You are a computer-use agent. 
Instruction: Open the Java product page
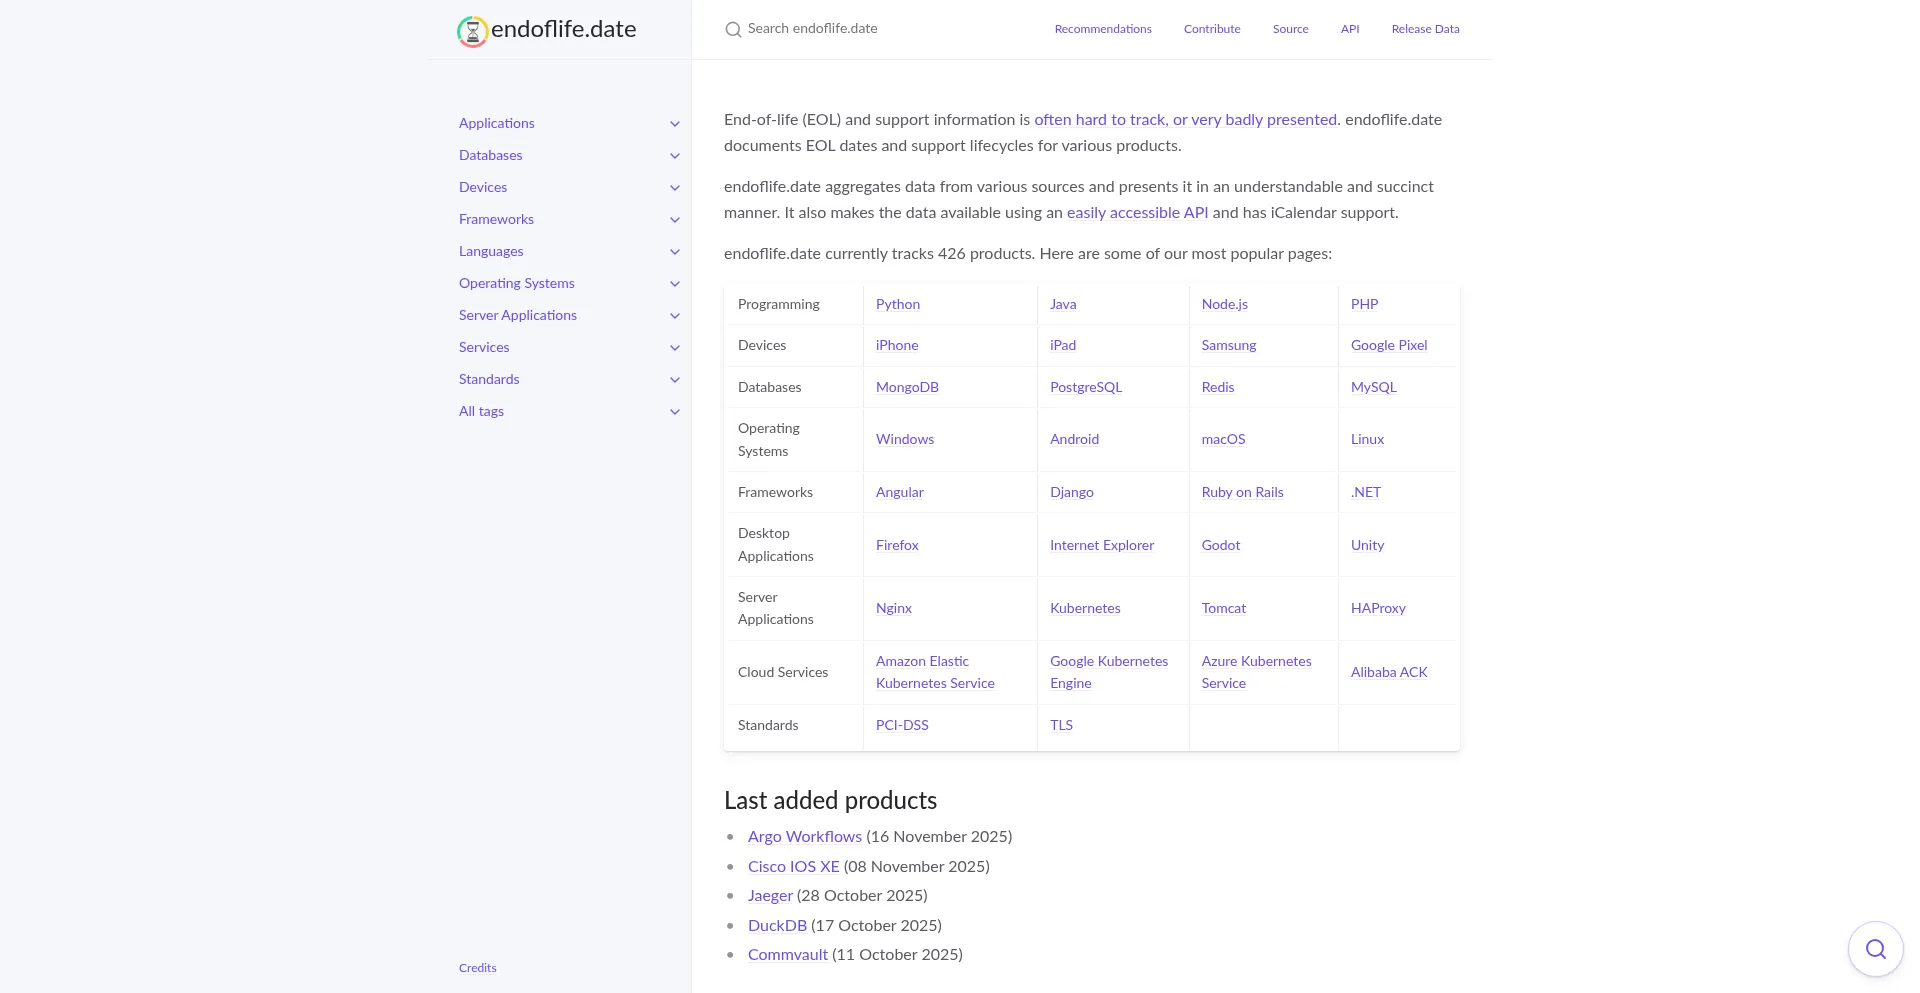coord(1063,304)
